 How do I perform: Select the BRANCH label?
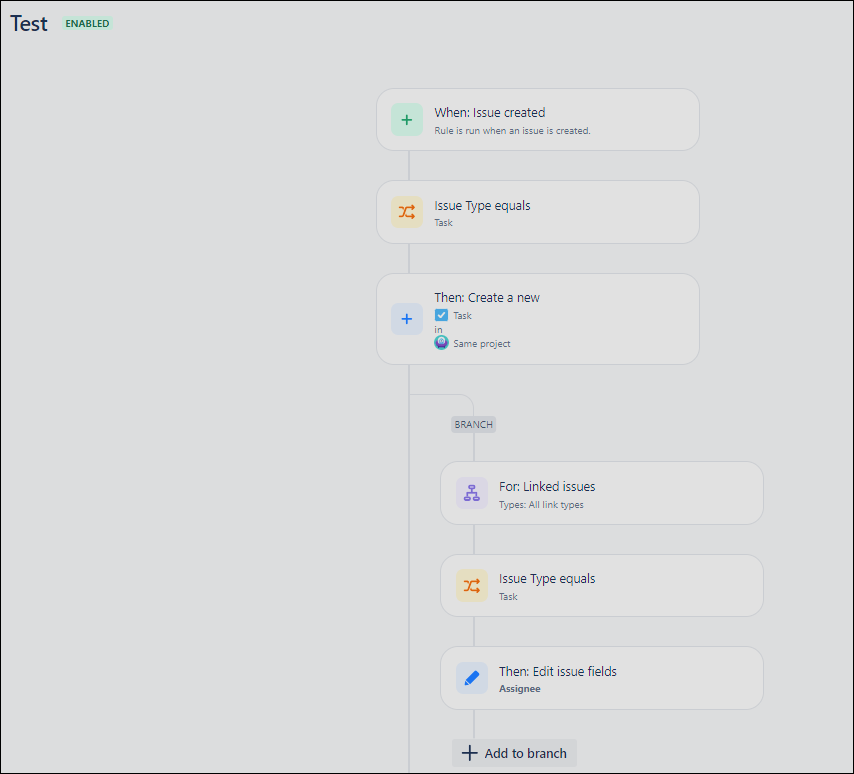pyautogui.click(x=472, y=424)
